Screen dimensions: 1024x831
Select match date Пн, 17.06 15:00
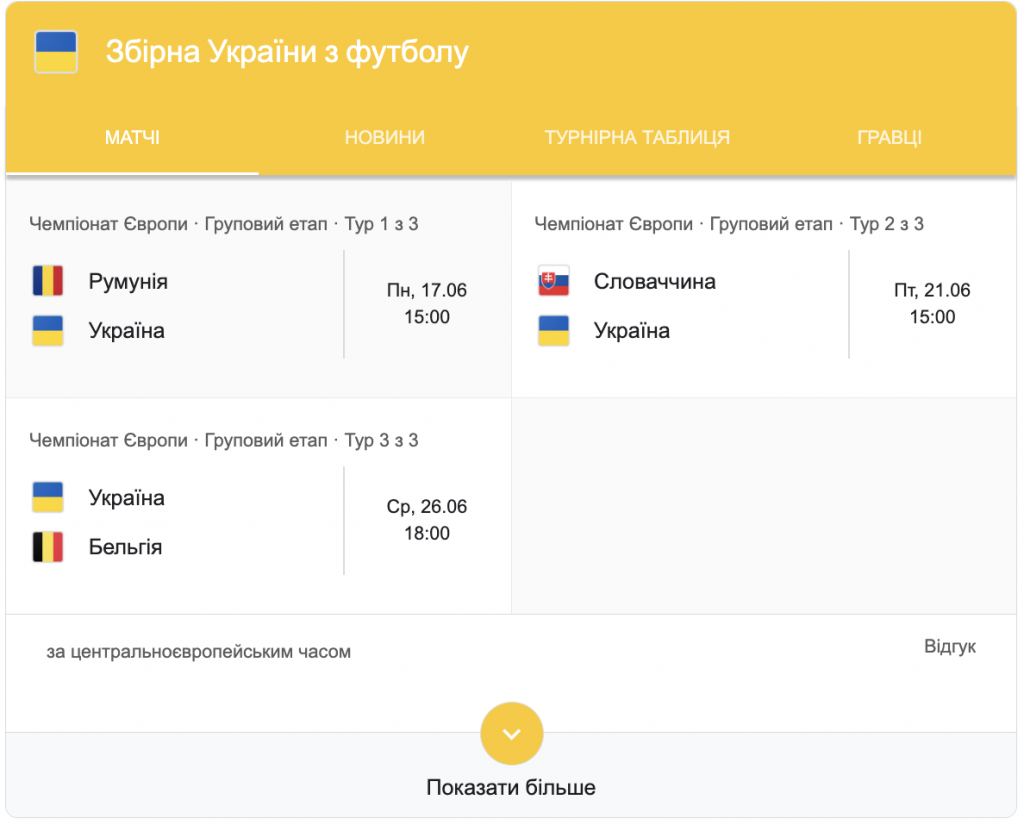coord(427,304)
